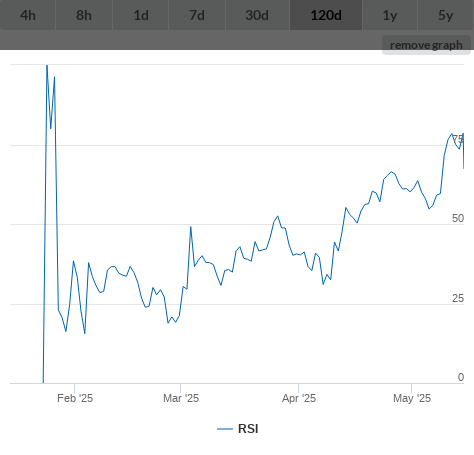Click the Feb '25 axis label
This screenshot has height=455, width=474.
[75, 398]
